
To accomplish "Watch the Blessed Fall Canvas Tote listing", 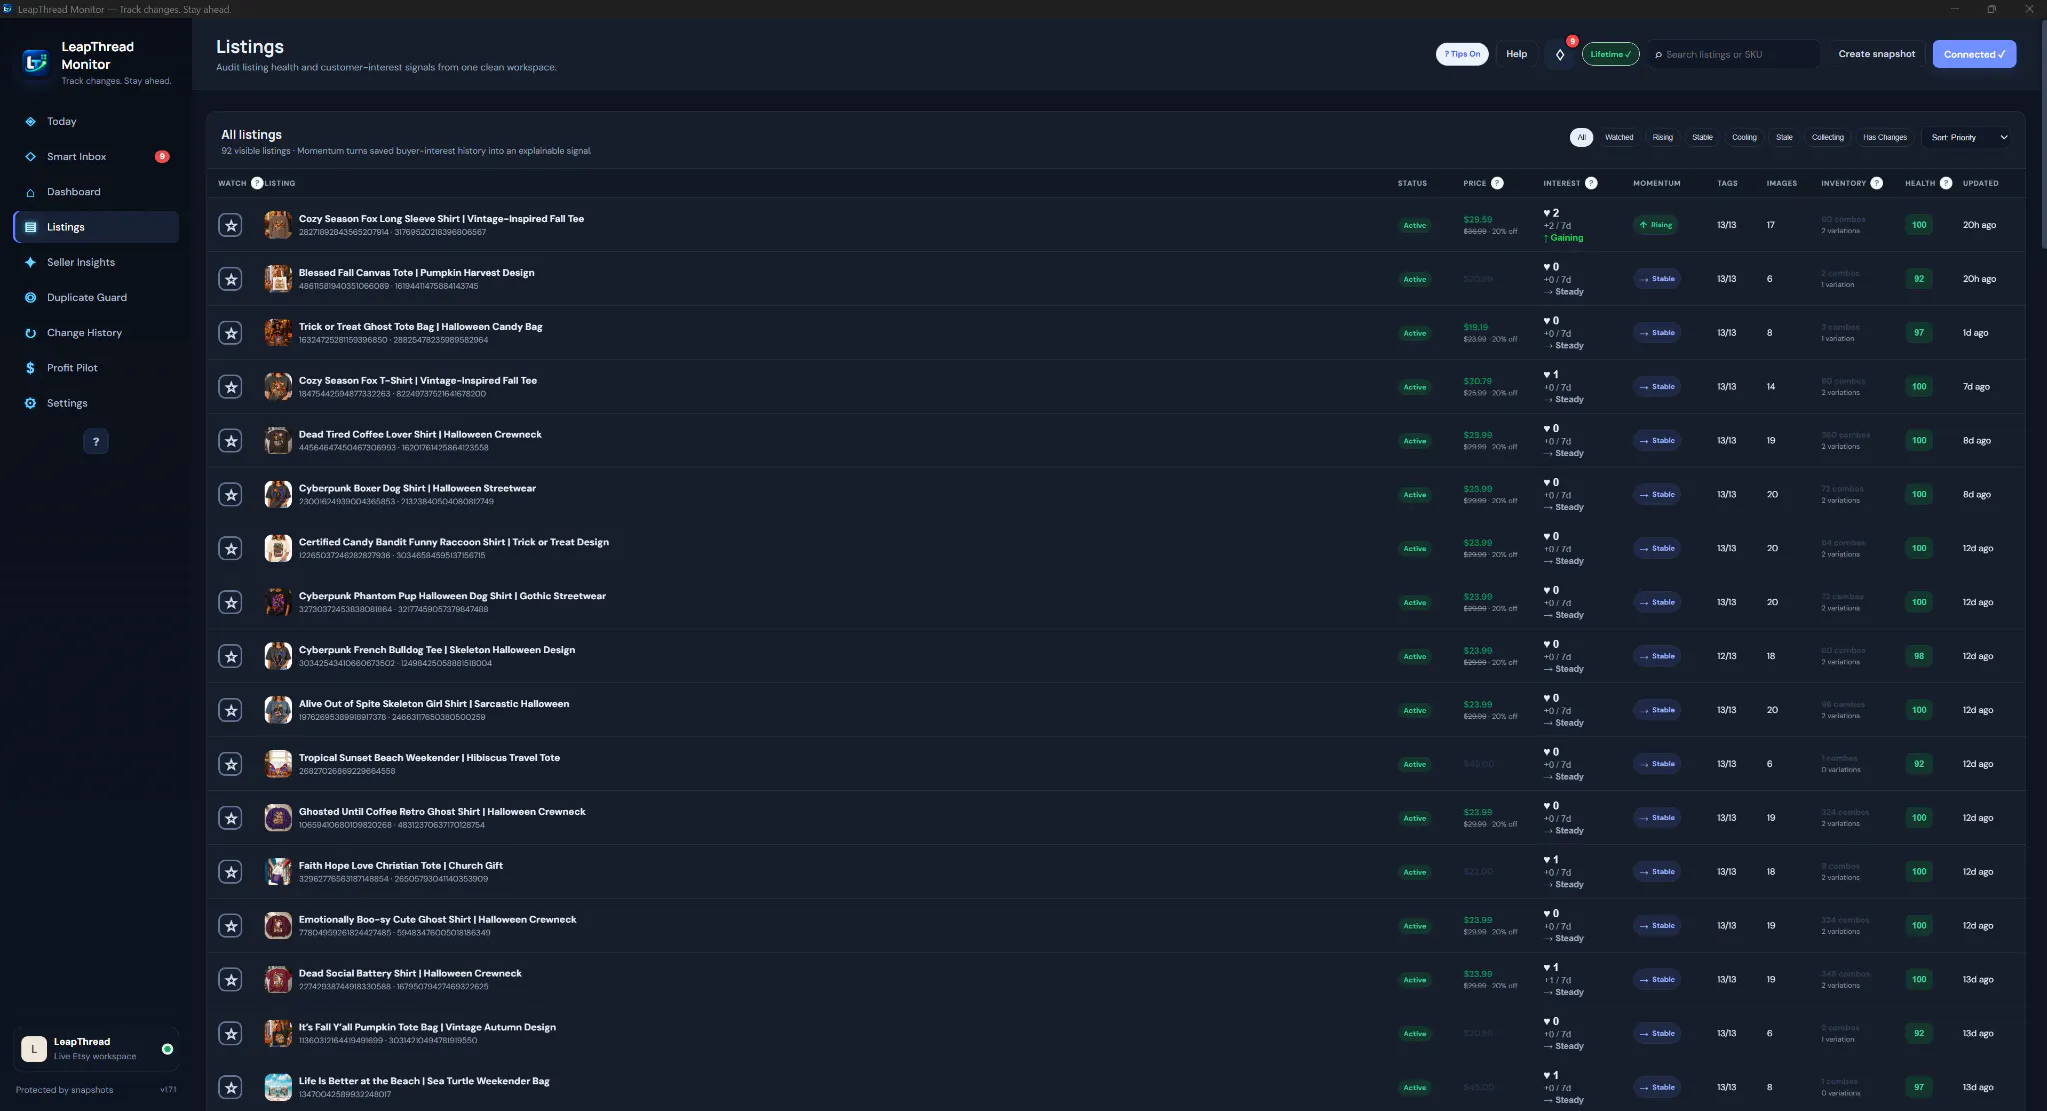I will coord(231,279).
